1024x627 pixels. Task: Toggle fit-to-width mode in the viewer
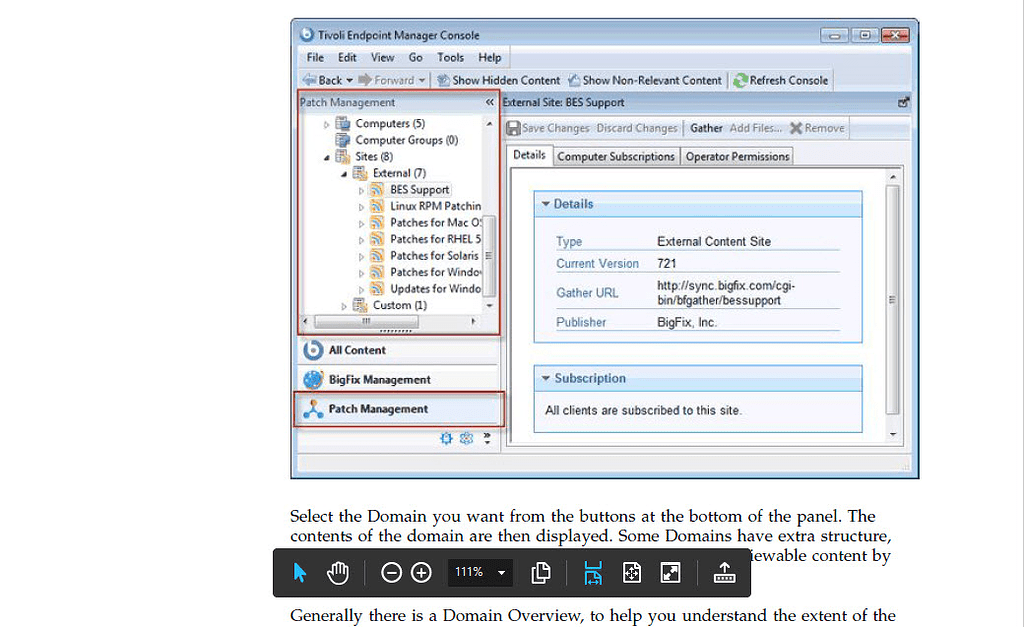[x=593, y=572]
